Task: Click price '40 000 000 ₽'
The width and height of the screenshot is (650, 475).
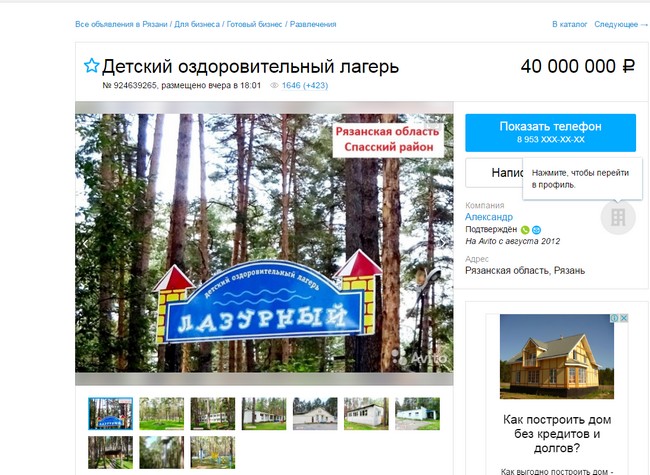Action: click(578, 66)
